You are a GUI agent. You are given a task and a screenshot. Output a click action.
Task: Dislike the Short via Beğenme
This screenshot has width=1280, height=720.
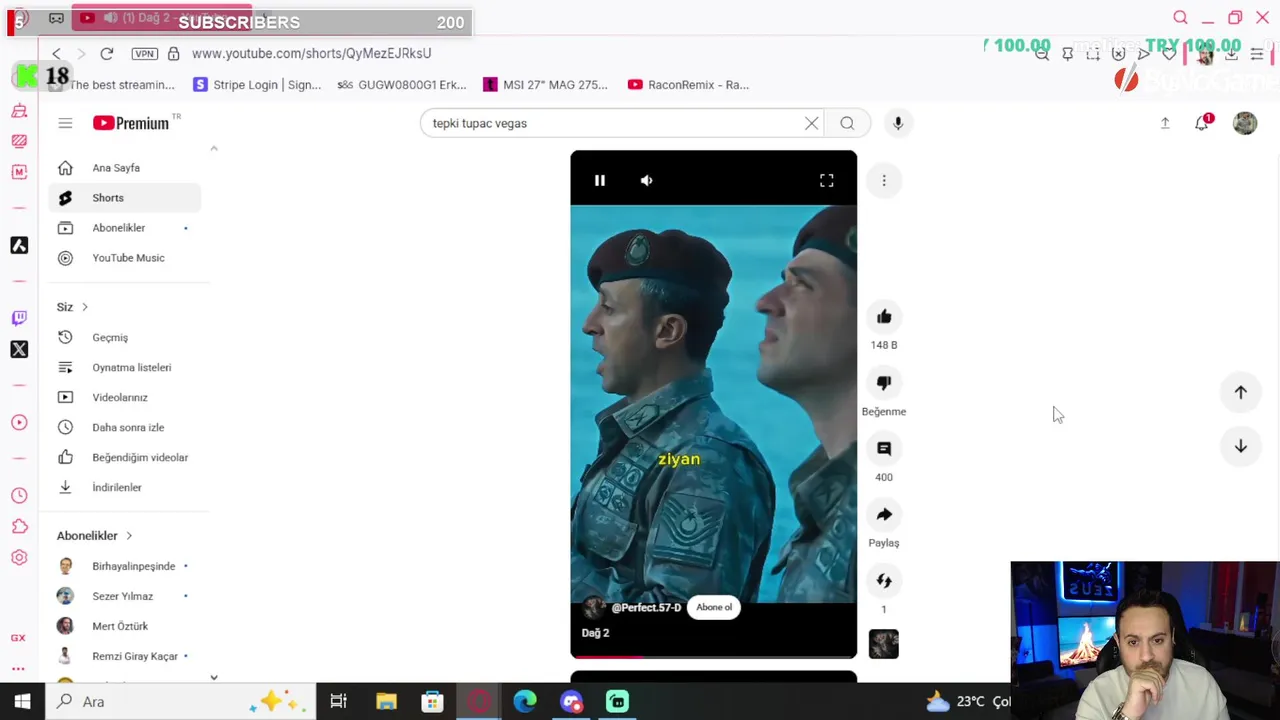(884, 383)
